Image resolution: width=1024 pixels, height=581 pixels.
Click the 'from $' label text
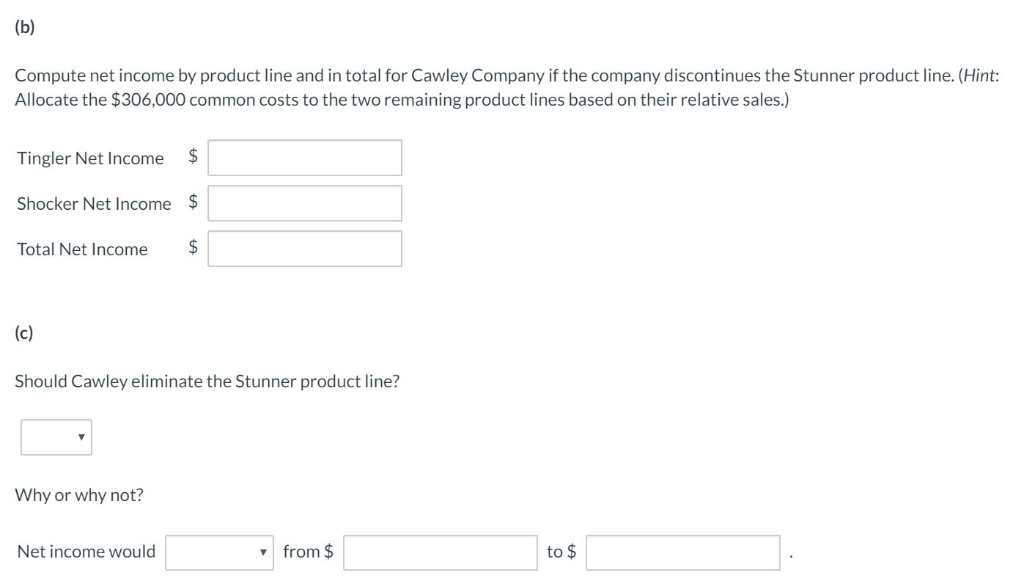308,552
